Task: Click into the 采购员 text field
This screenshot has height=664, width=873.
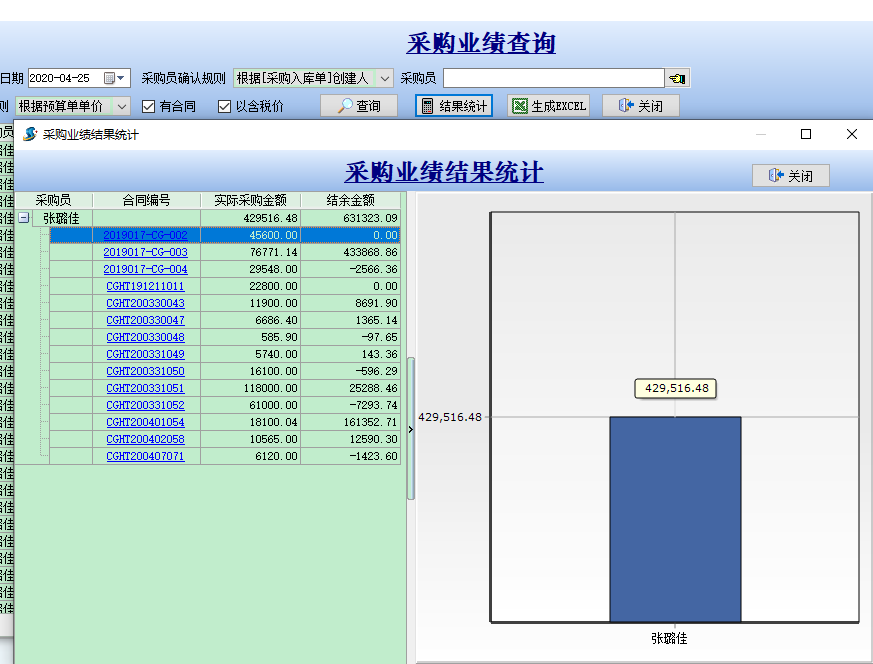Action: point(553,78)
